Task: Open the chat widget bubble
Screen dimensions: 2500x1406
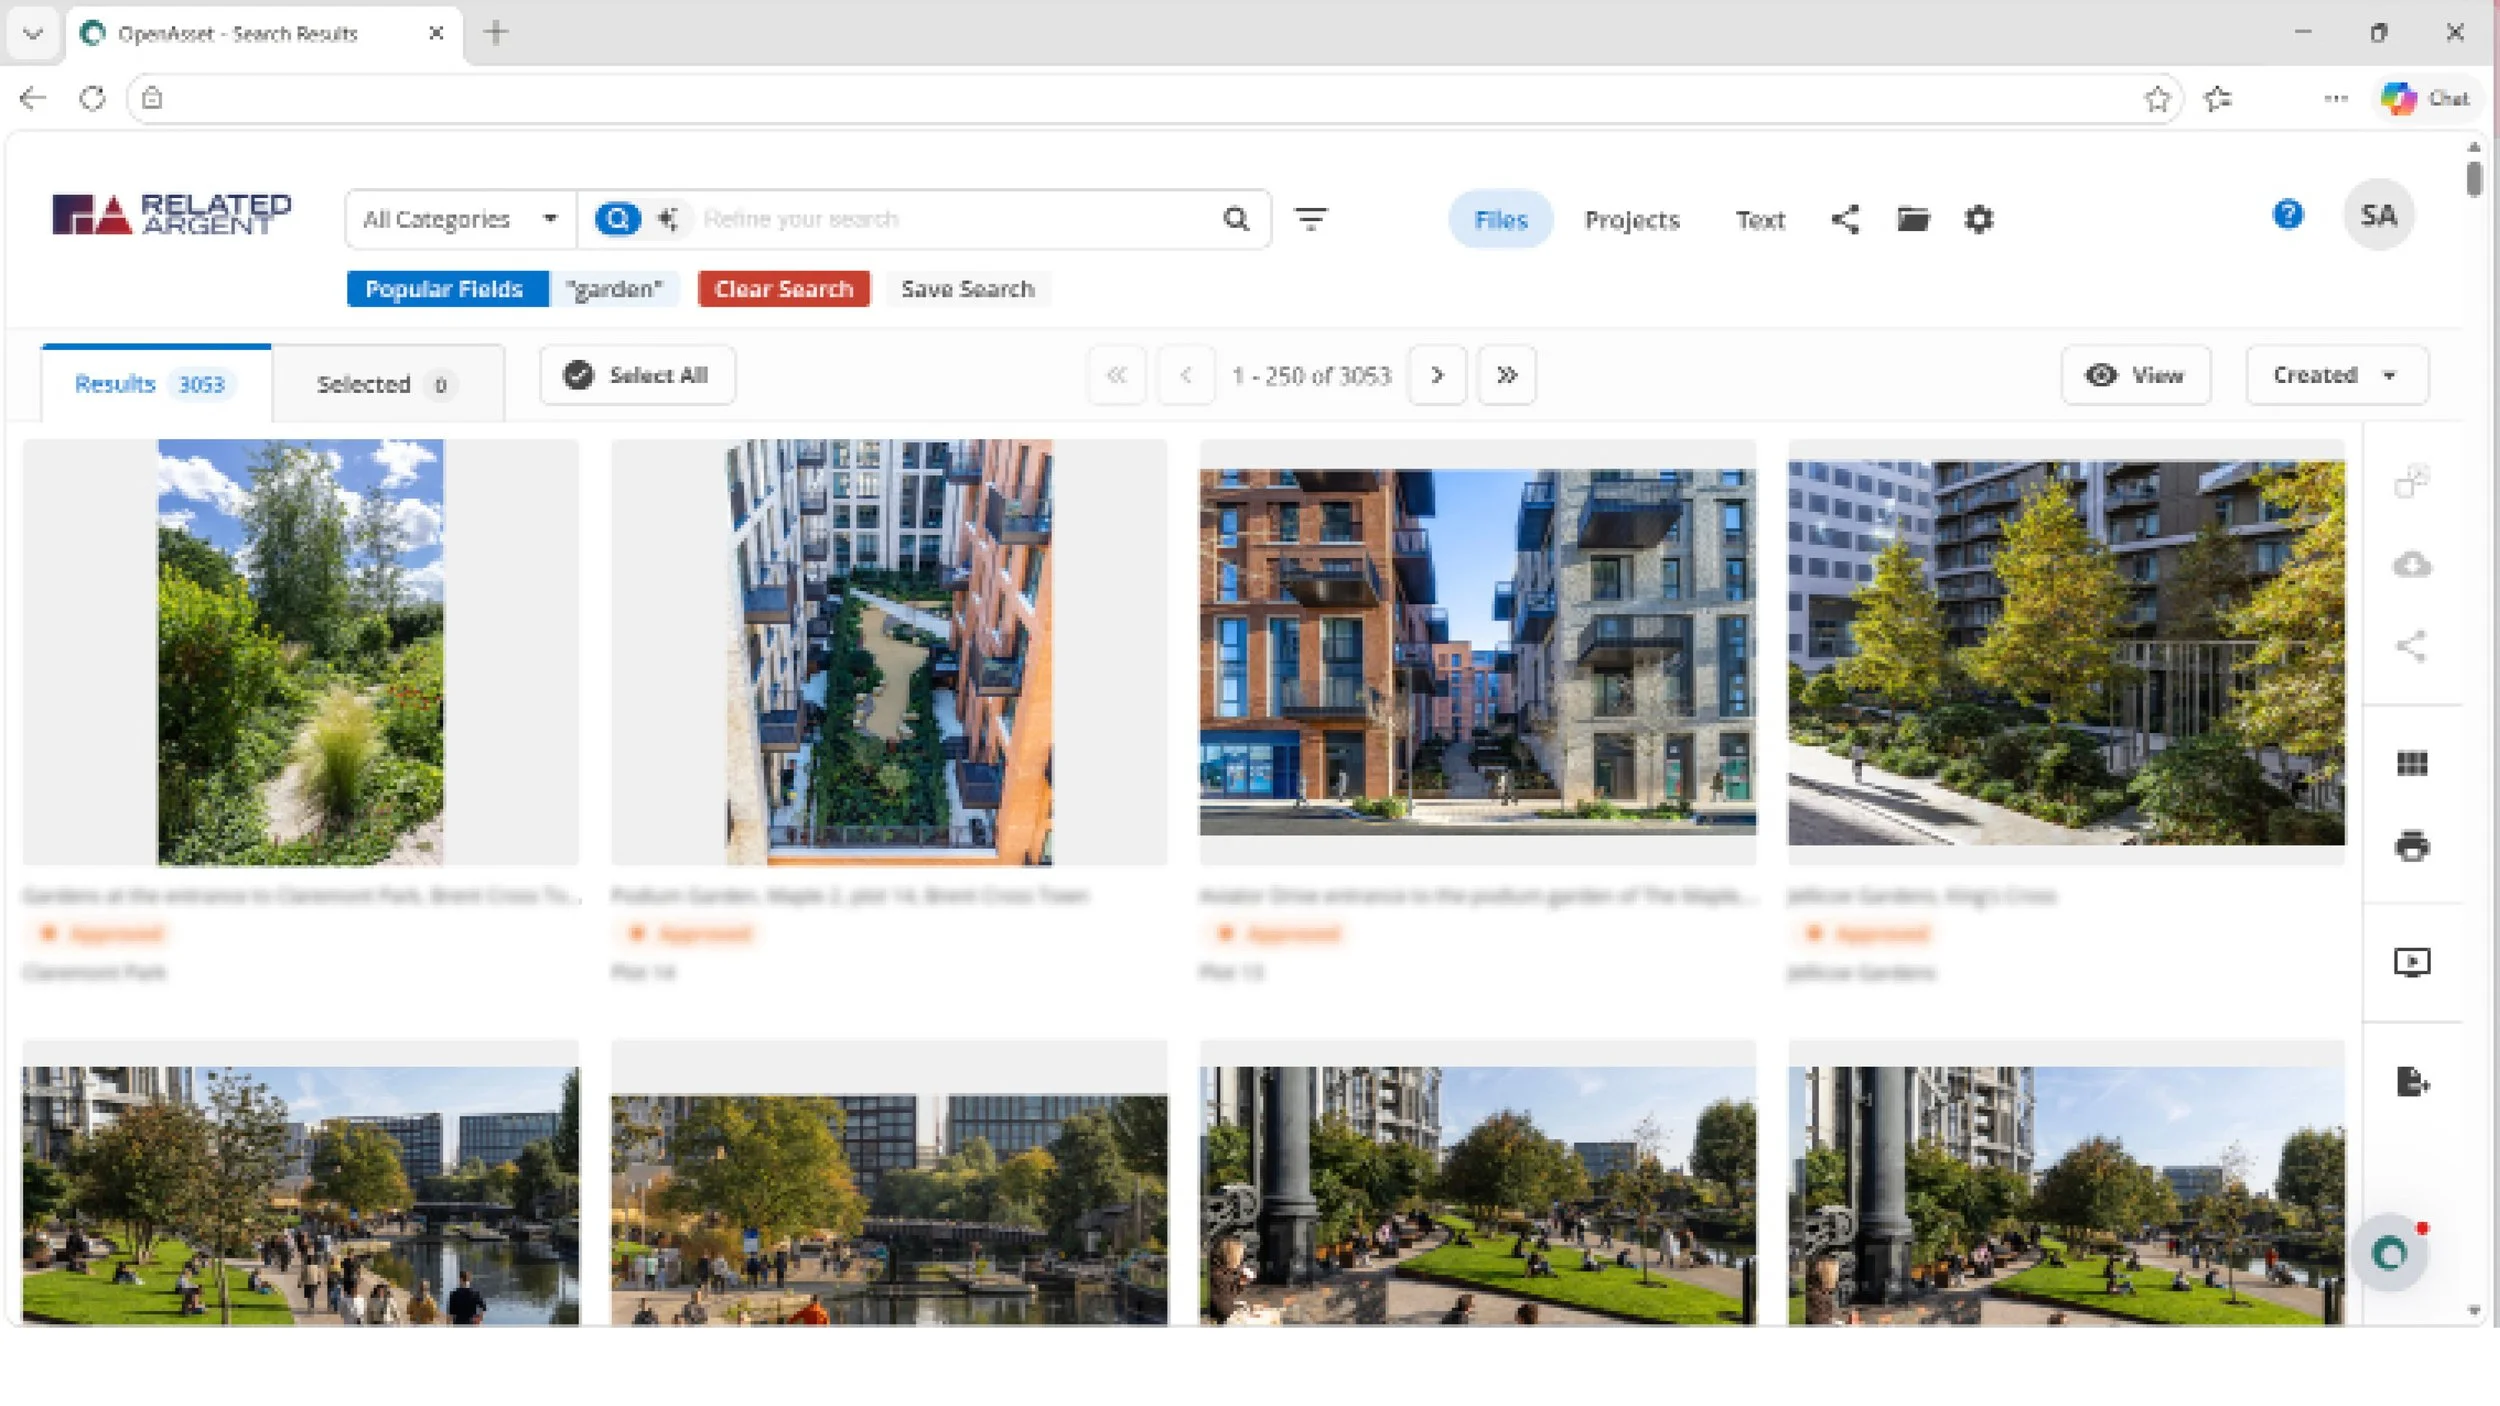Action: 2391,1253
